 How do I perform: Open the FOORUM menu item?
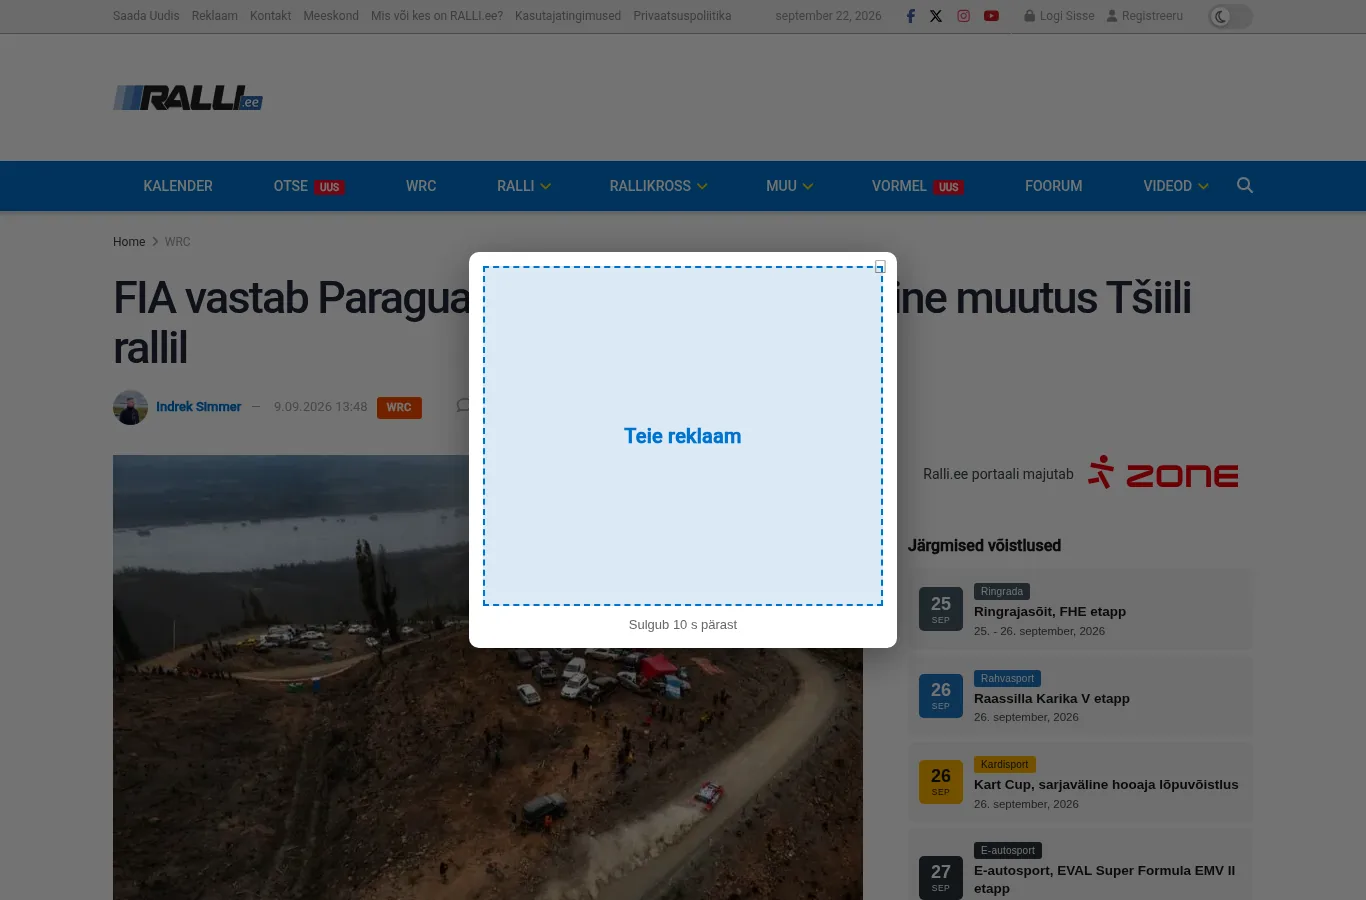(1054, 186)
